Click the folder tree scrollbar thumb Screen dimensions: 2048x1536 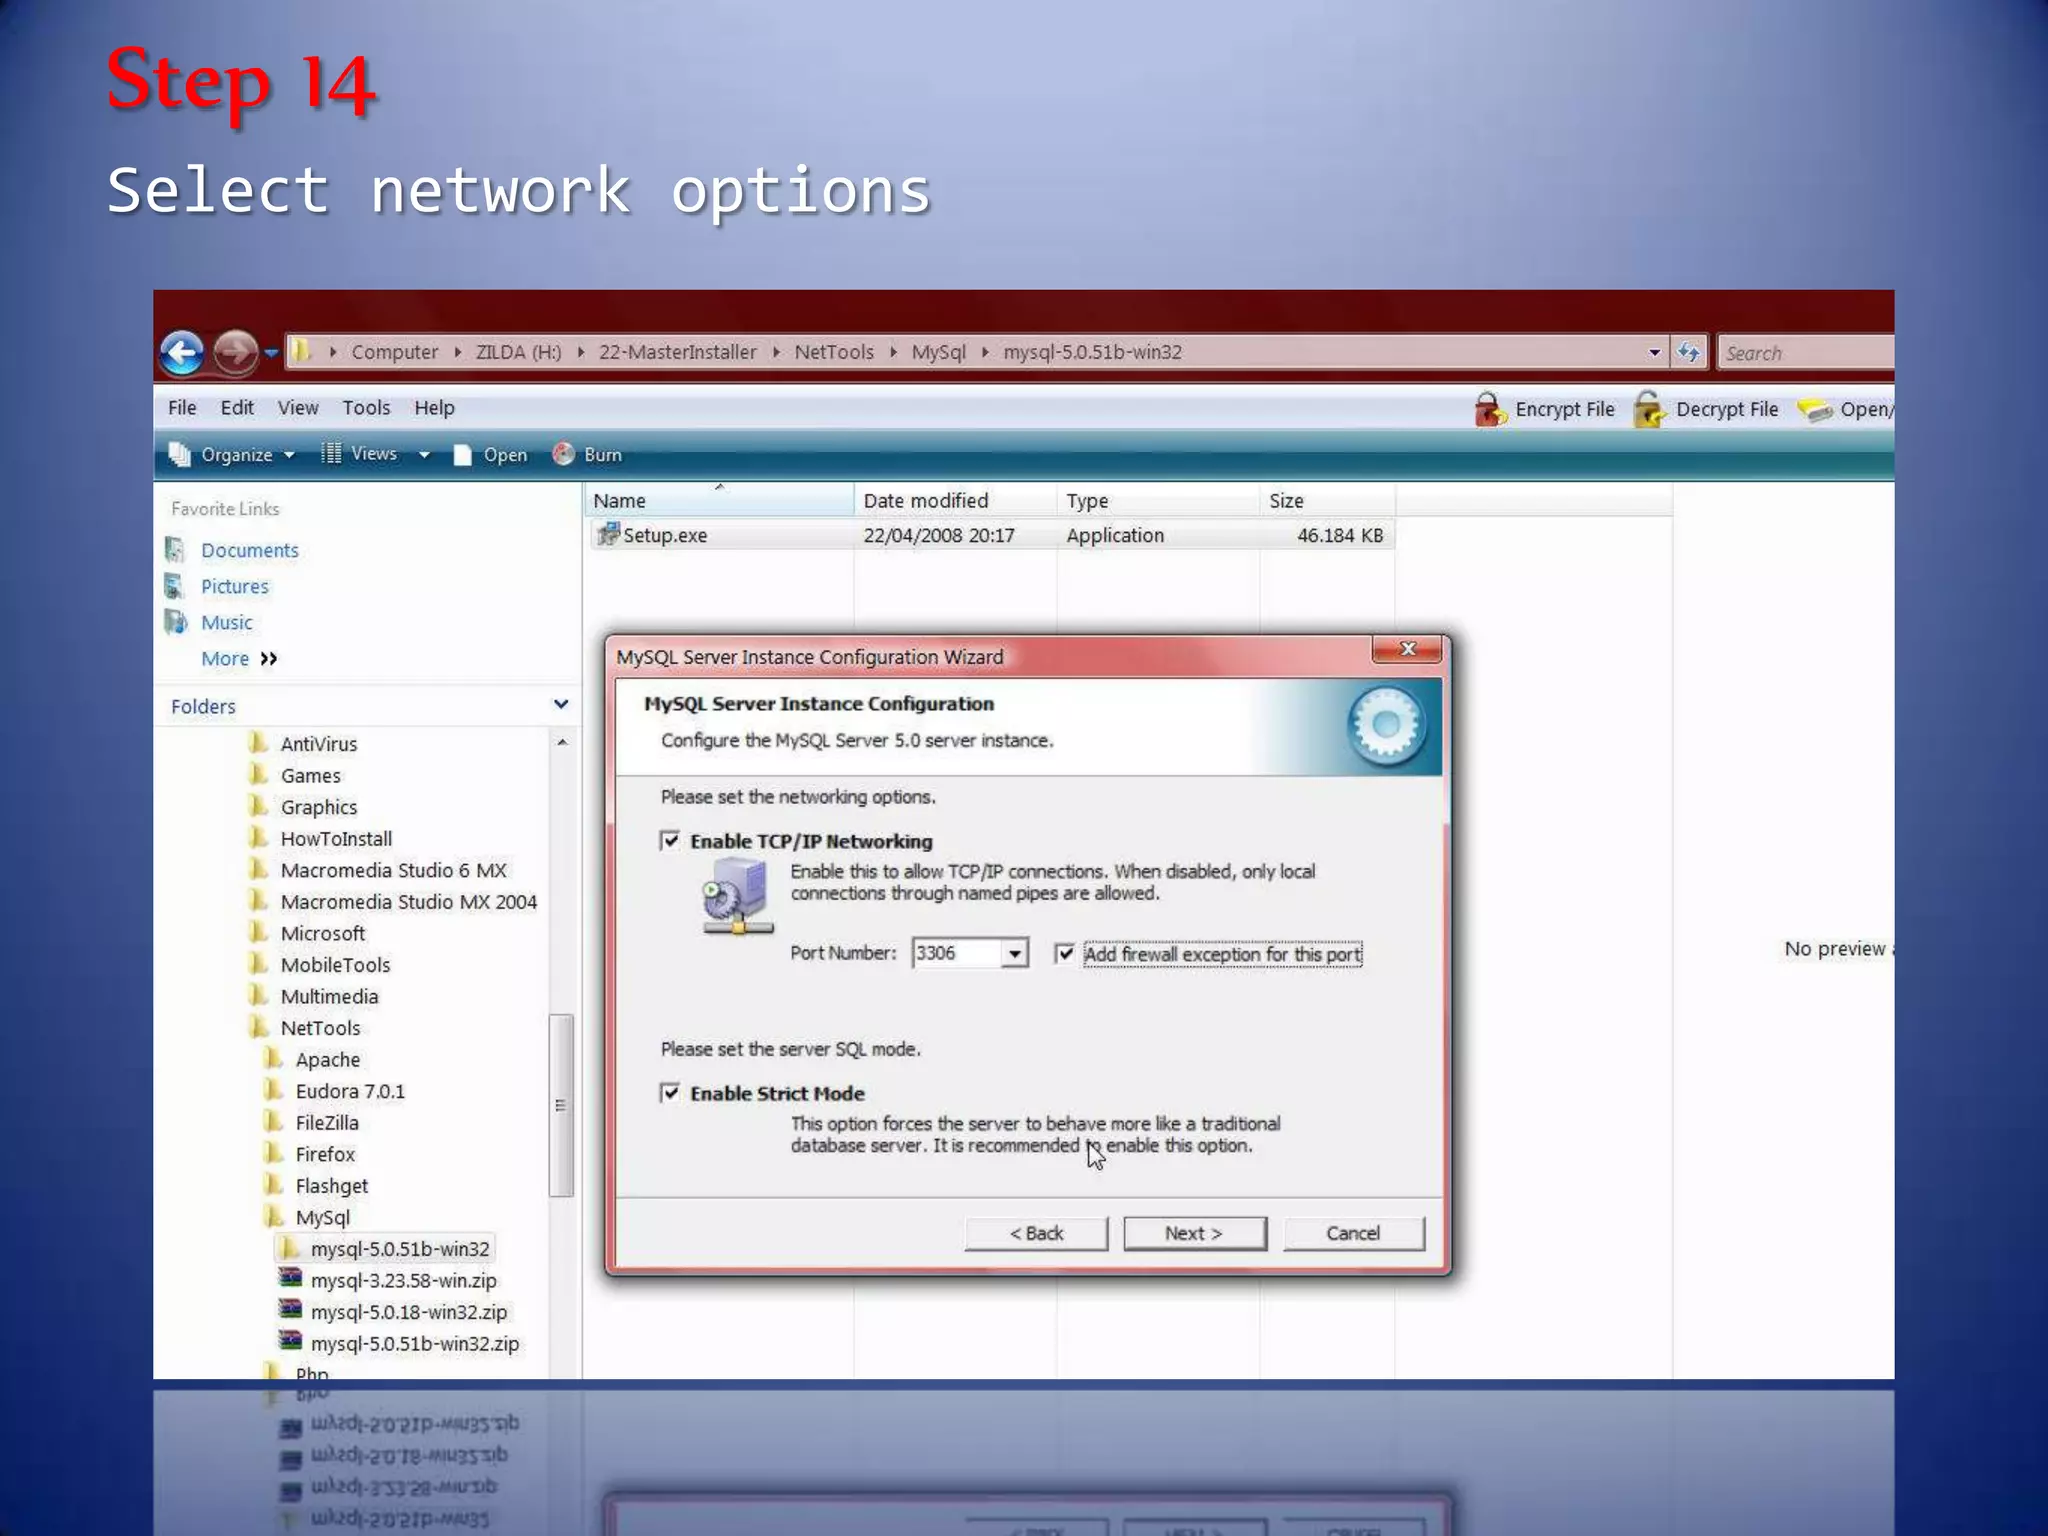(x=561, y=1105)
